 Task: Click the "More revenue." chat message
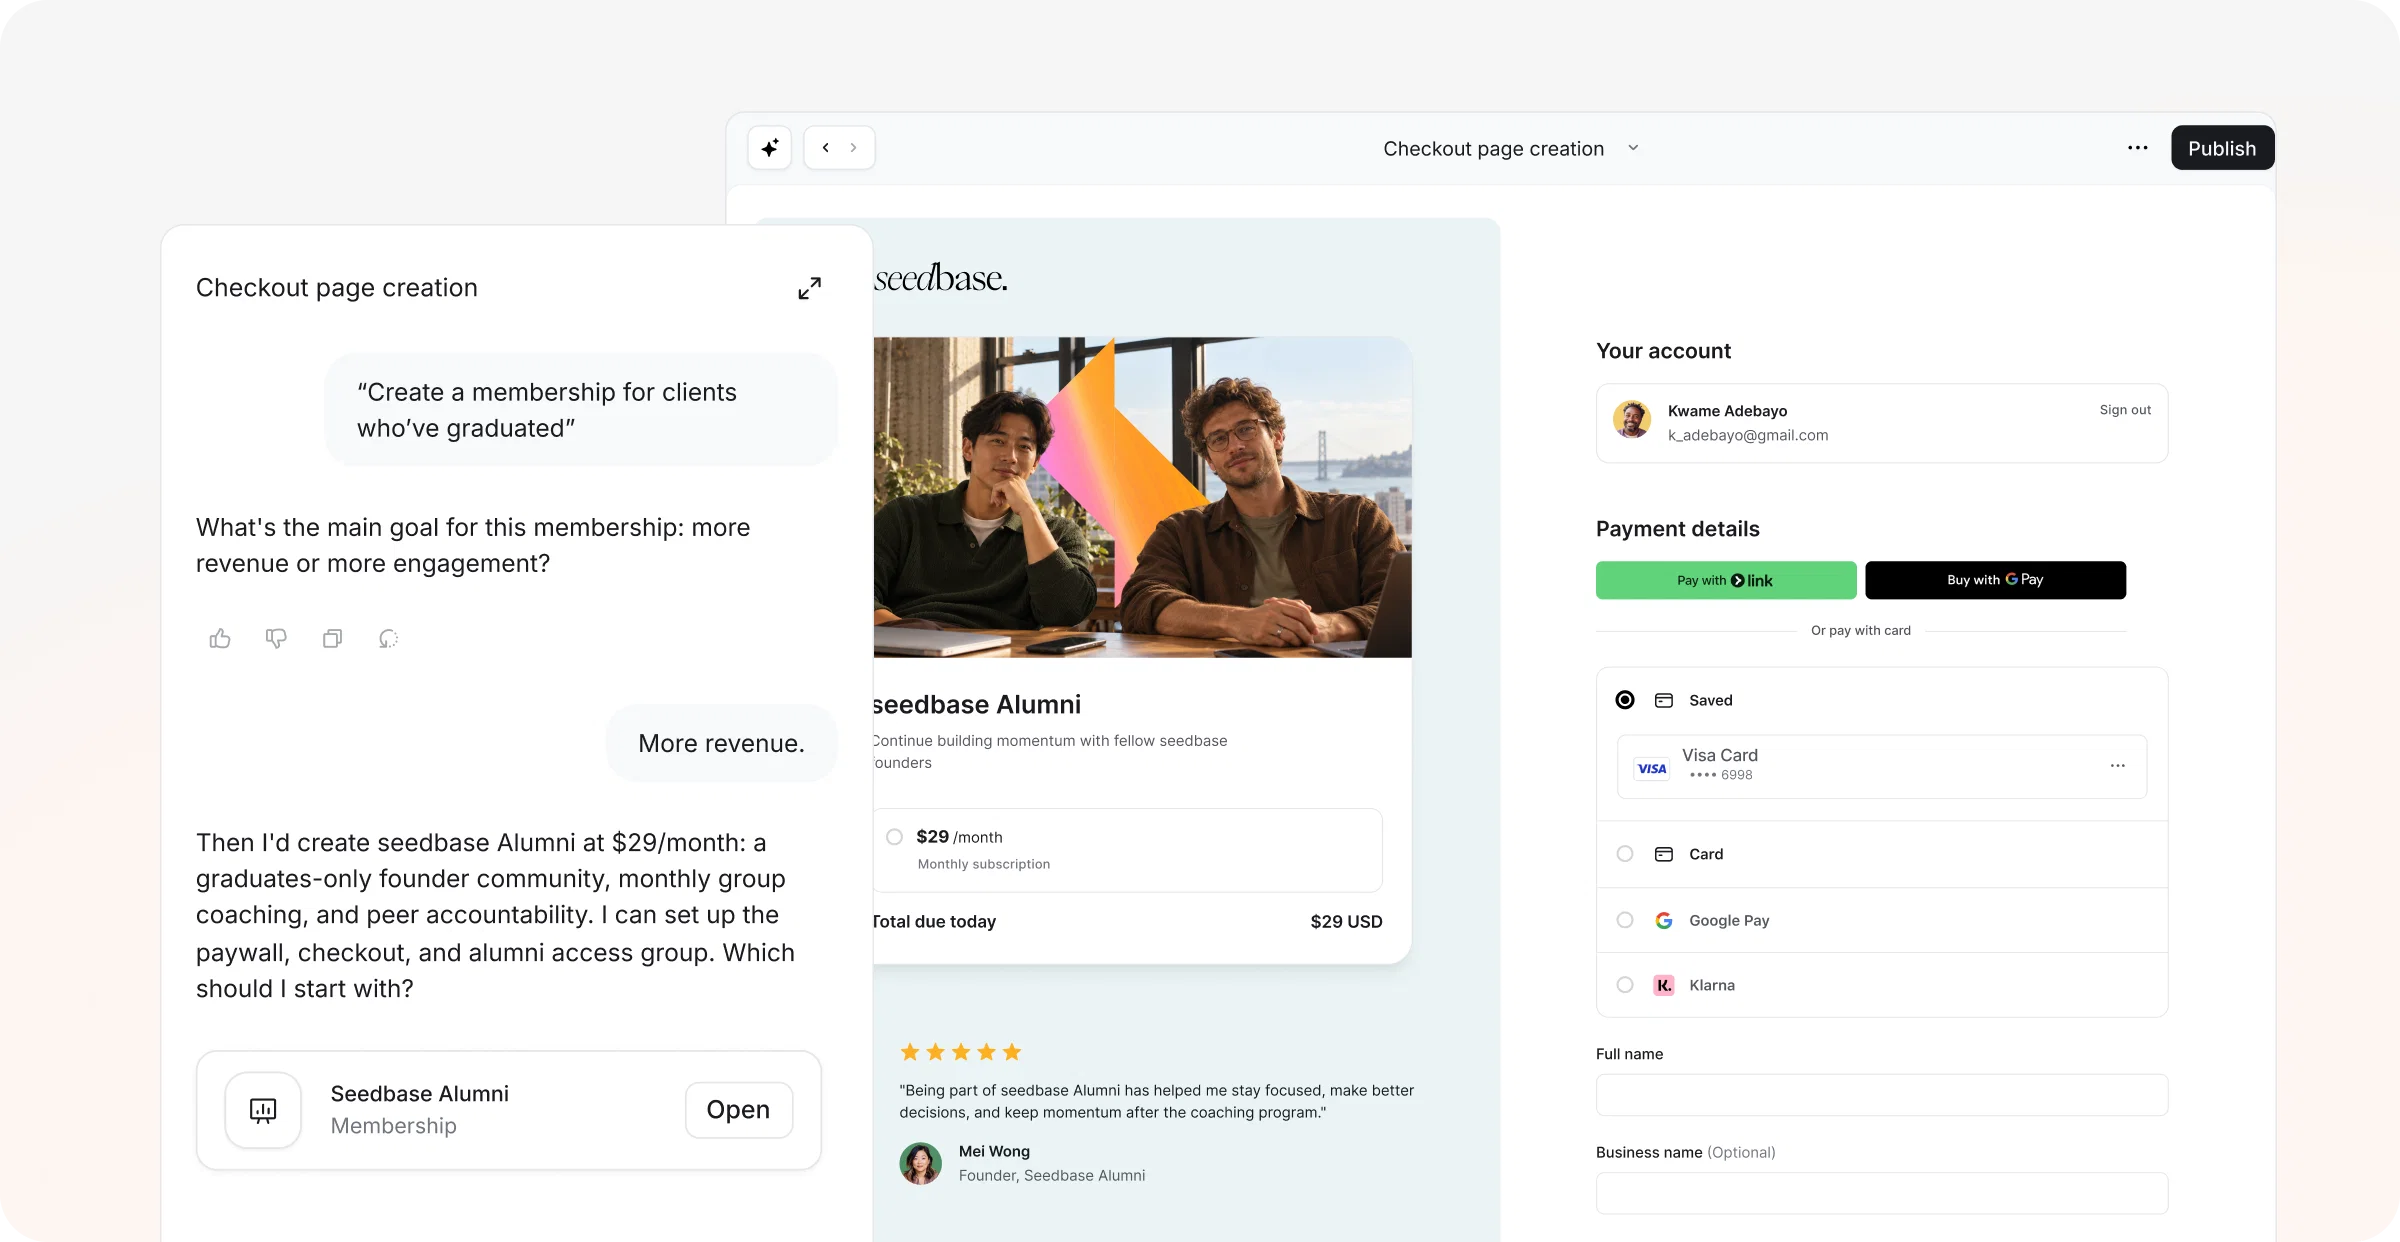(x=721, y=743)
